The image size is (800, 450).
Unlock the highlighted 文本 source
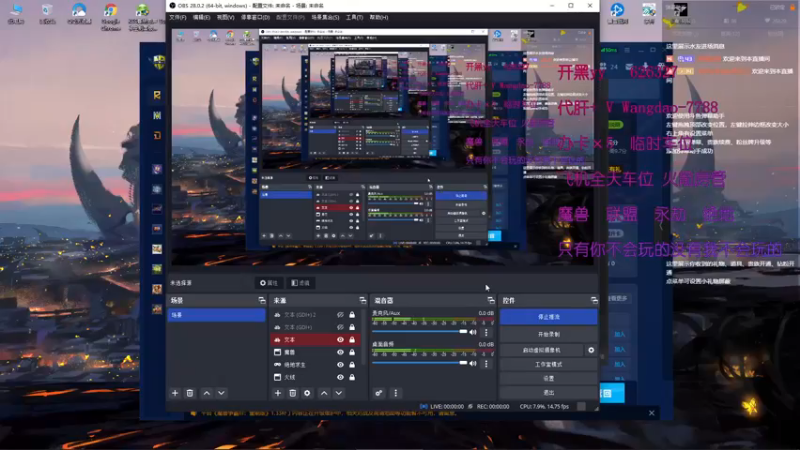pyautogui.click(x=352, y=340)
